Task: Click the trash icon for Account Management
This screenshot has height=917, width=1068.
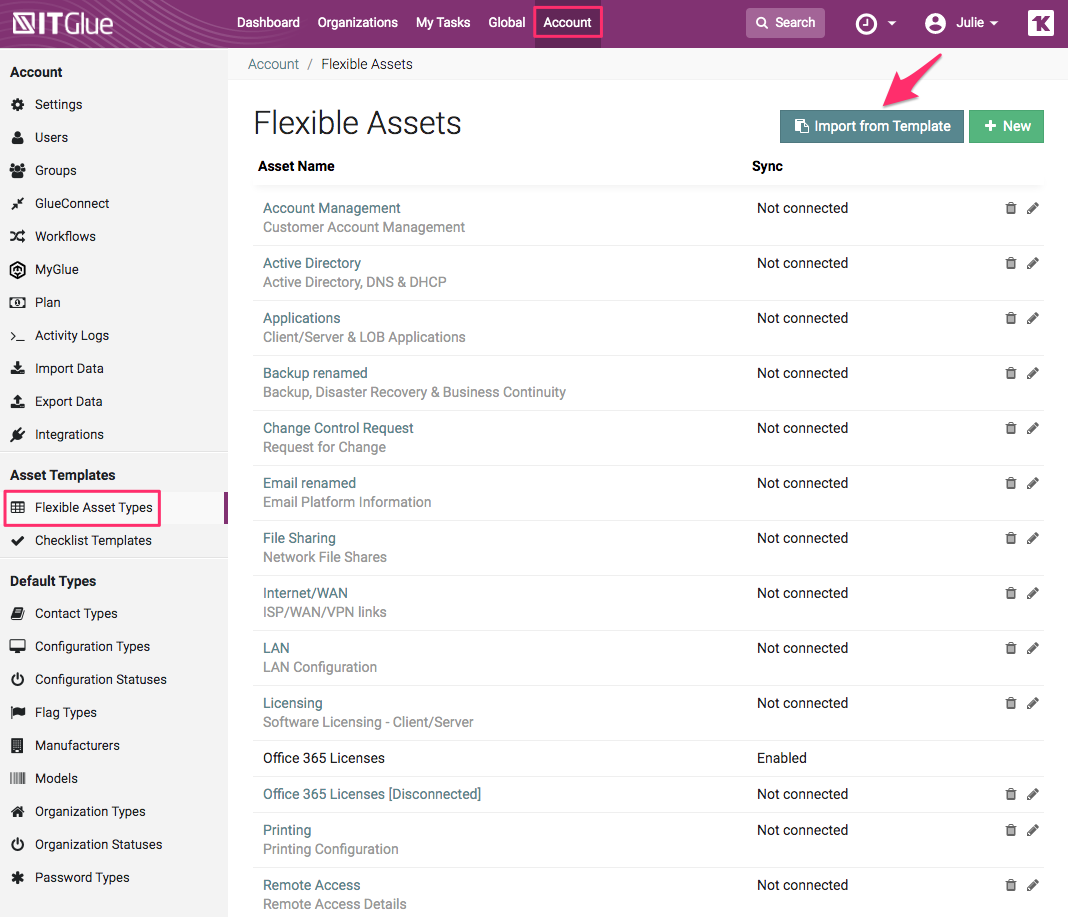Action: (1010, 208)
